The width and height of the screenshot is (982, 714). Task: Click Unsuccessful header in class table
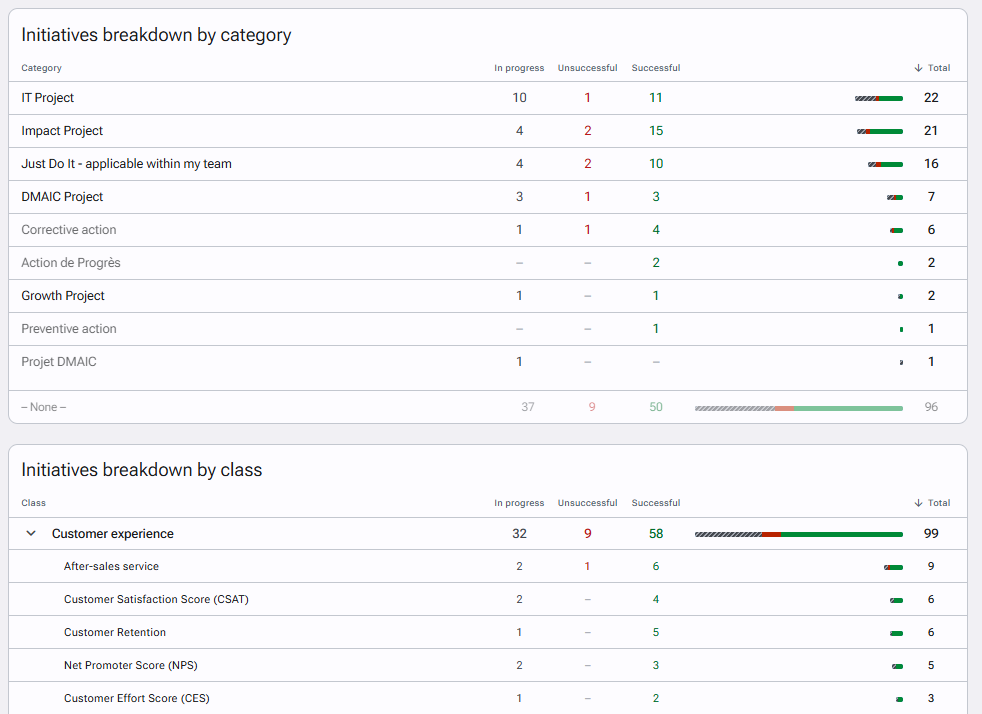pyautogui.click(x=587, y=503)
